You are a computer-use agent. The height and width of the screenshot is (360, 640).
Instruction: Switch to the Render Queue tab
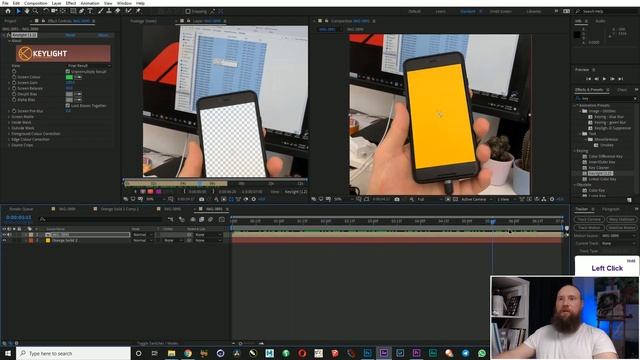tap(21, 209)
